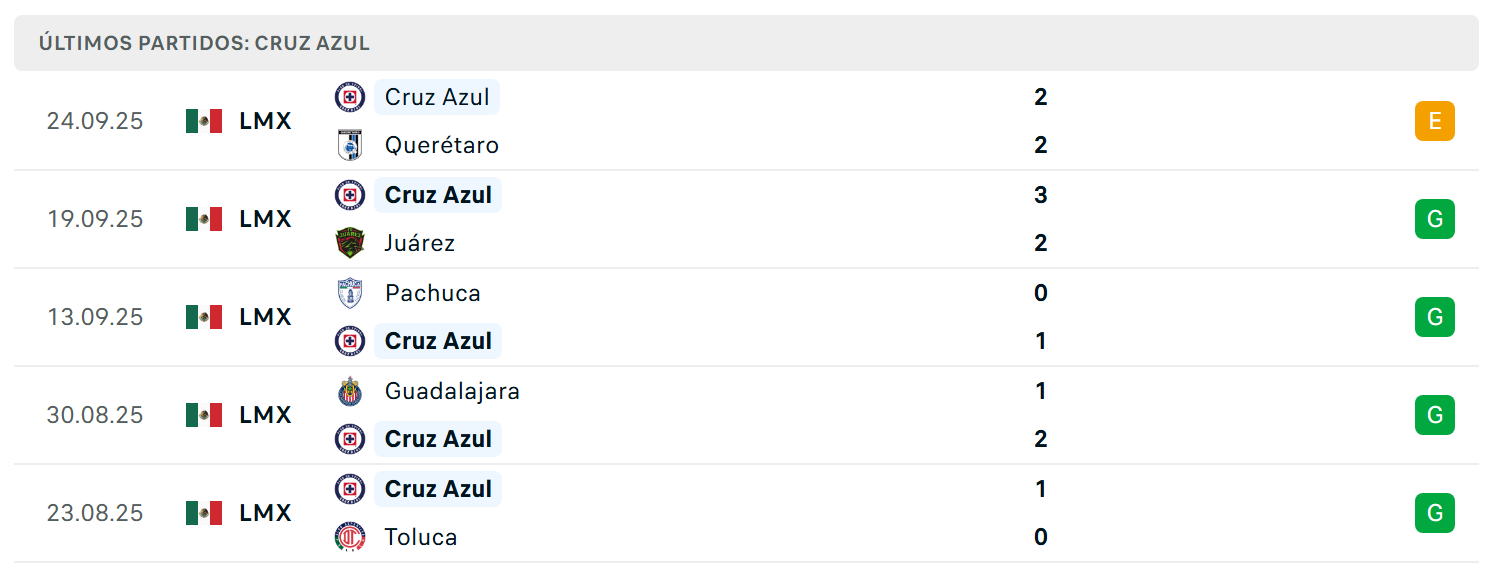The height and width of the screenshot is (574, 1495).
Task: Click the Últimos Partidos: Cruz Azul header
Action: 204,43
